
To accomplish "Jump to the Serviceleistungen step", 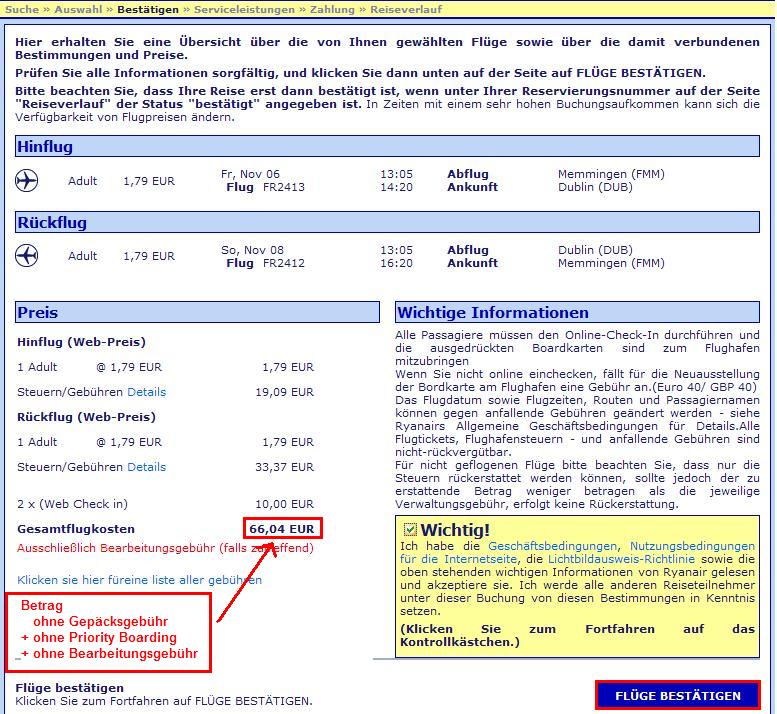I will click(245, 9).
